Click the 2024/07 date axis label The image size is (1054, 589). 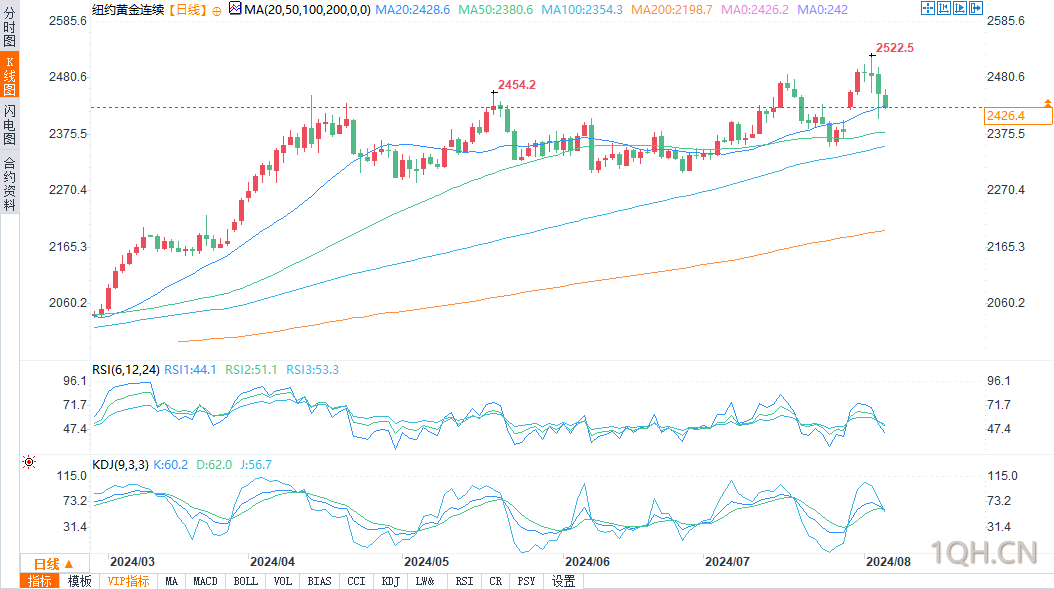pyautogui.click(x=727, y=561)
